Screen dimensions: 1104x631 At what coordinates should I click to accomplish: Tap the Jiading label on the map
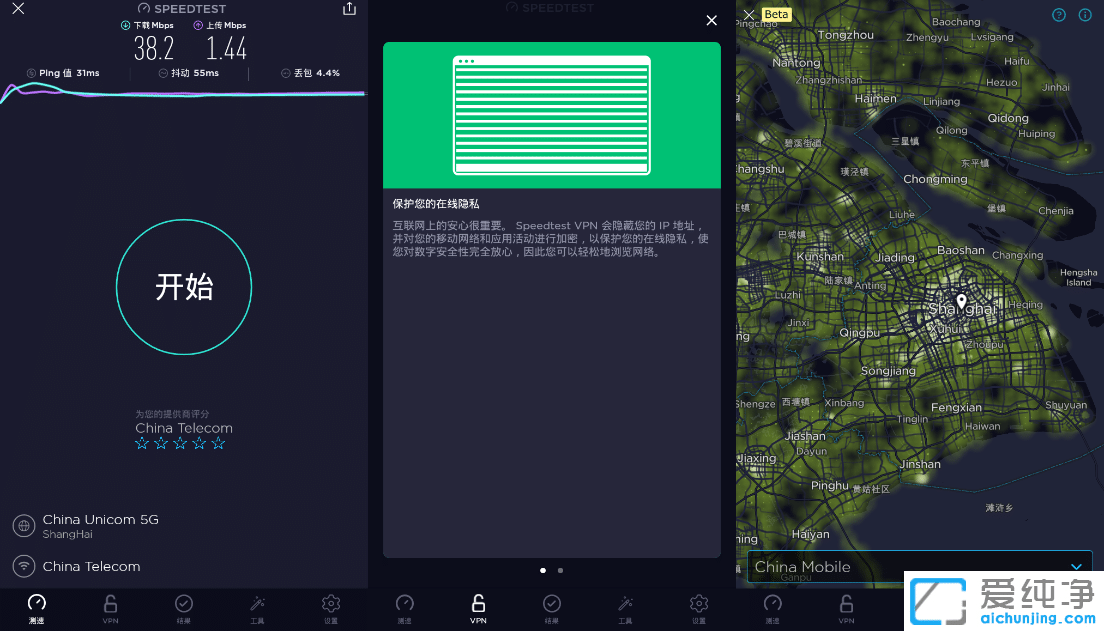click(x=895, y=258)
